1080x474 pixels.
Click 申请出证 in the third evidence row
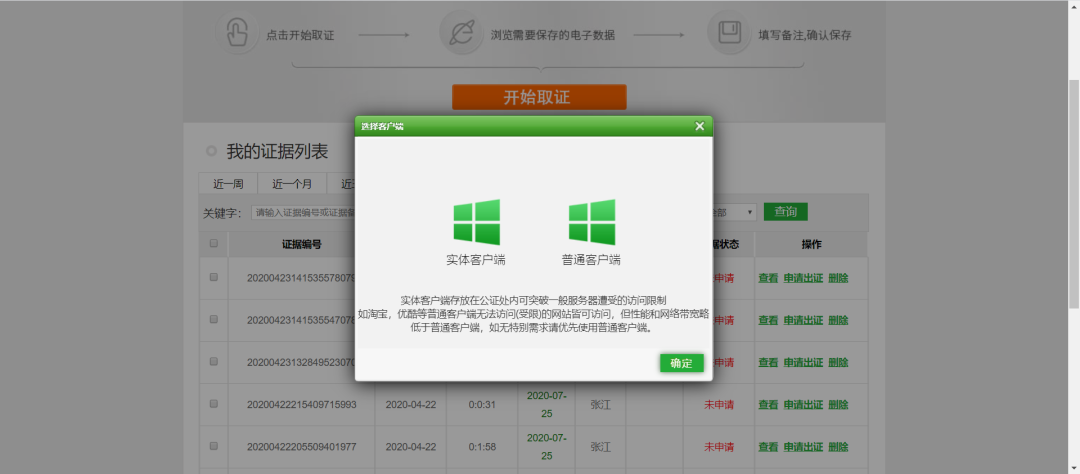point(803,362)
